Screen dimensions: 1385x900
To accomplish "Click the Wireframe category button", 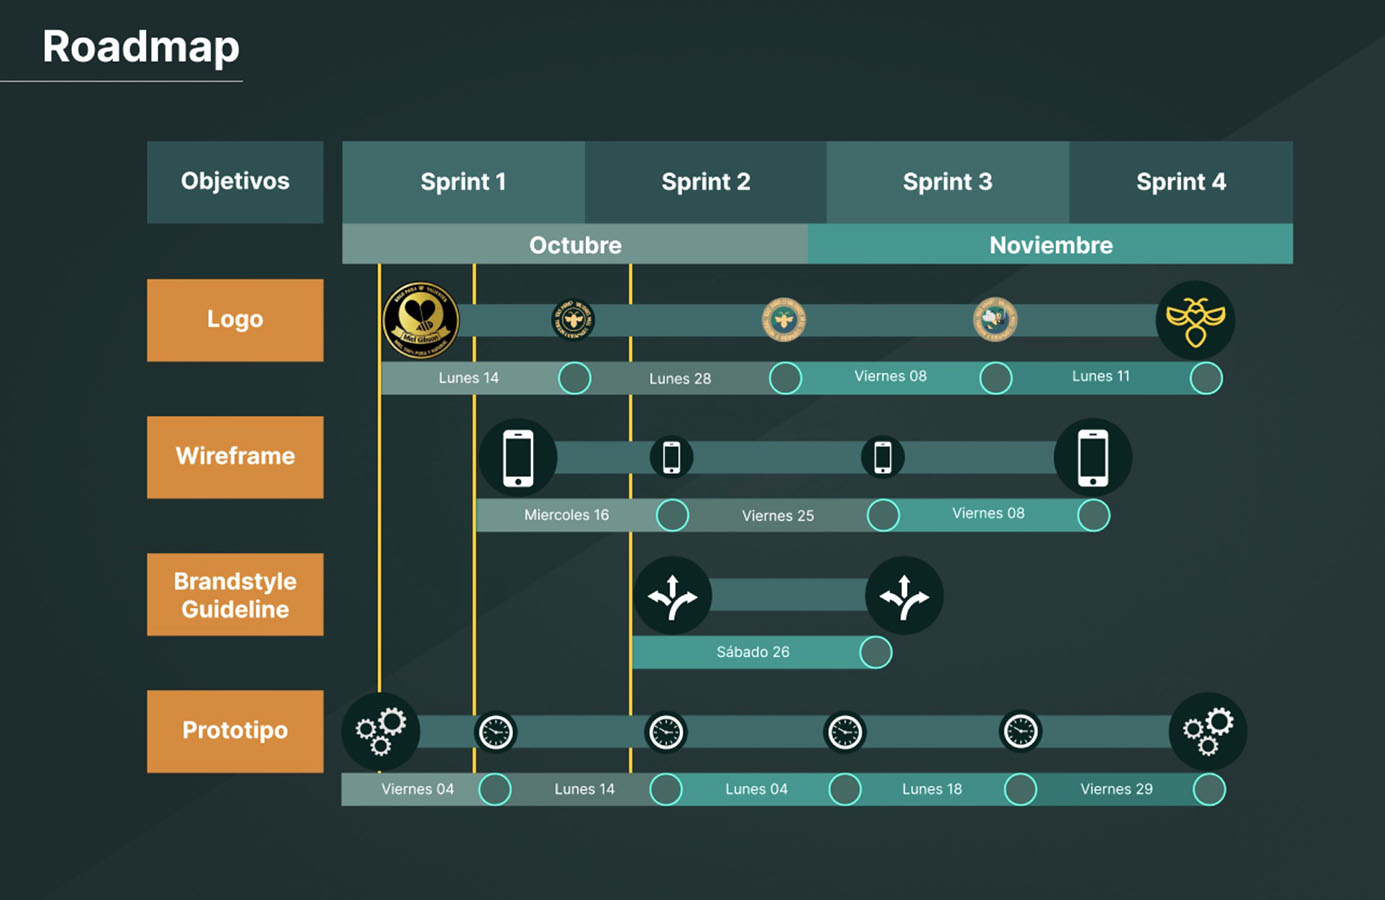I will pos(235,457).
